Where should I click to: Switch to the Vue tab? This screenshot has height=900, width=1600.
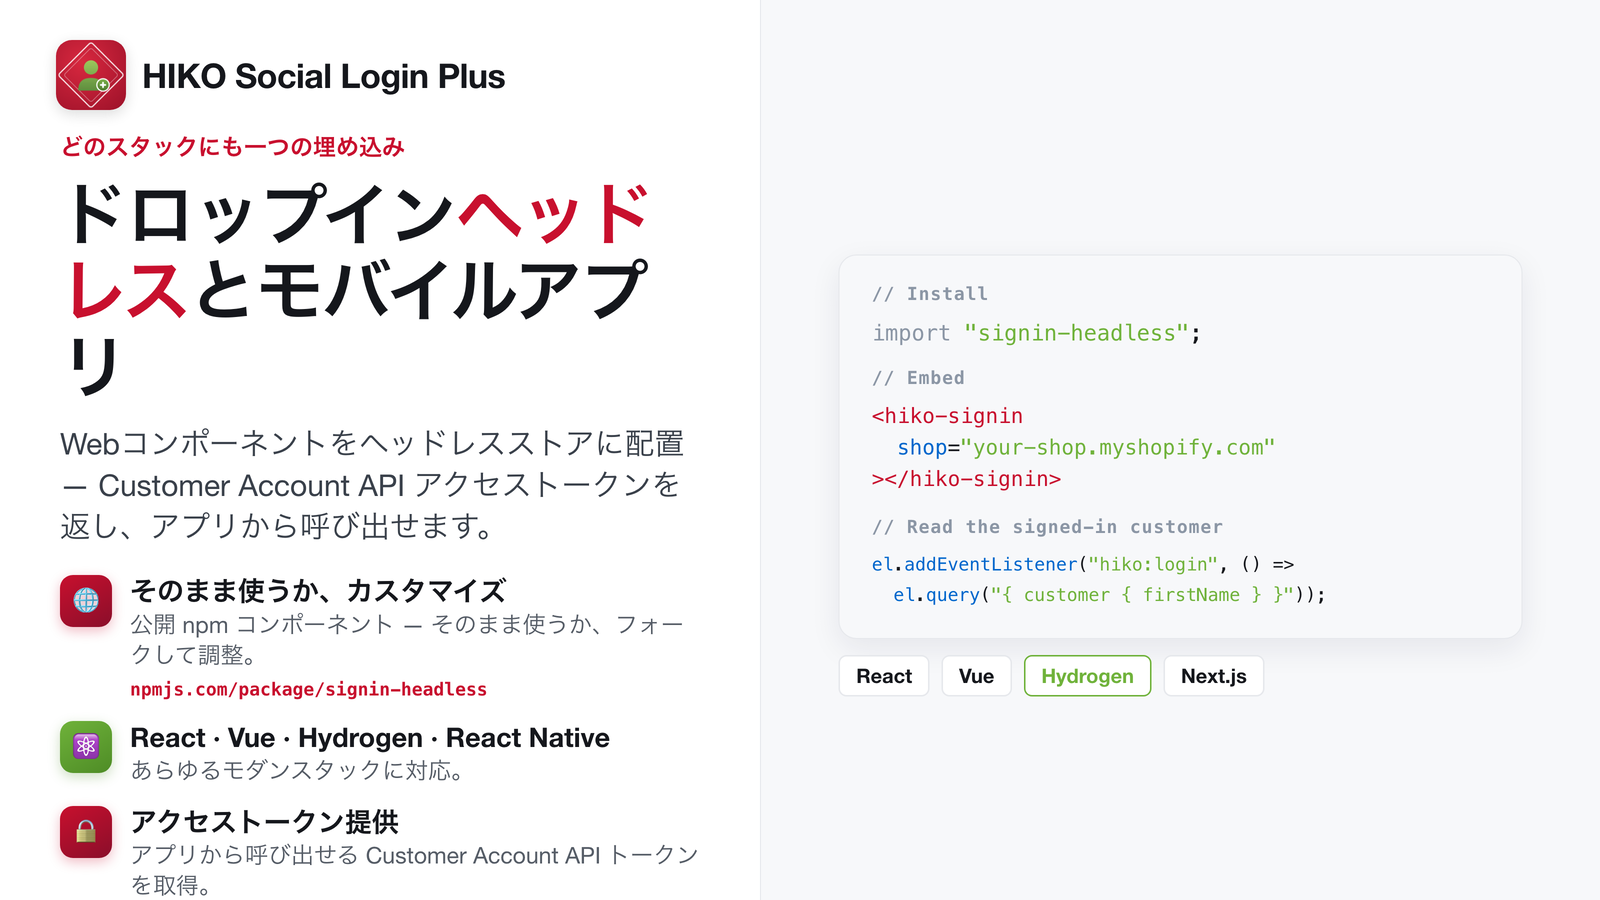point(976,676)
